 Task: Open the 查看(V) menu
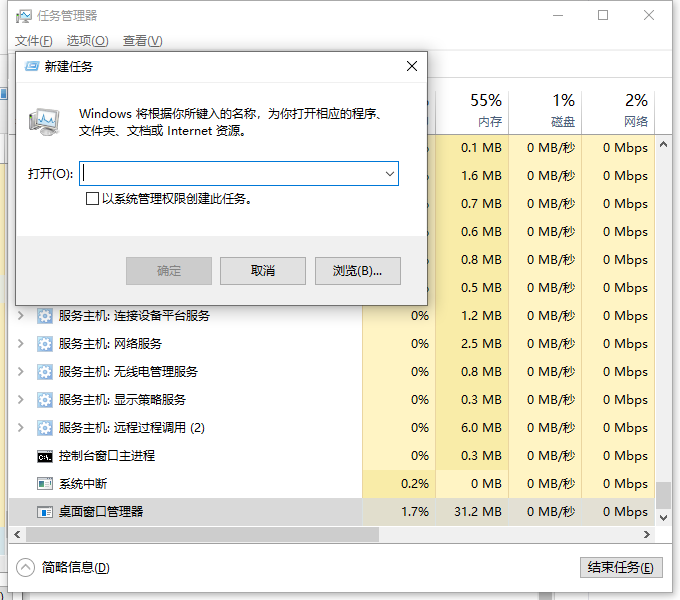(142, 41)
